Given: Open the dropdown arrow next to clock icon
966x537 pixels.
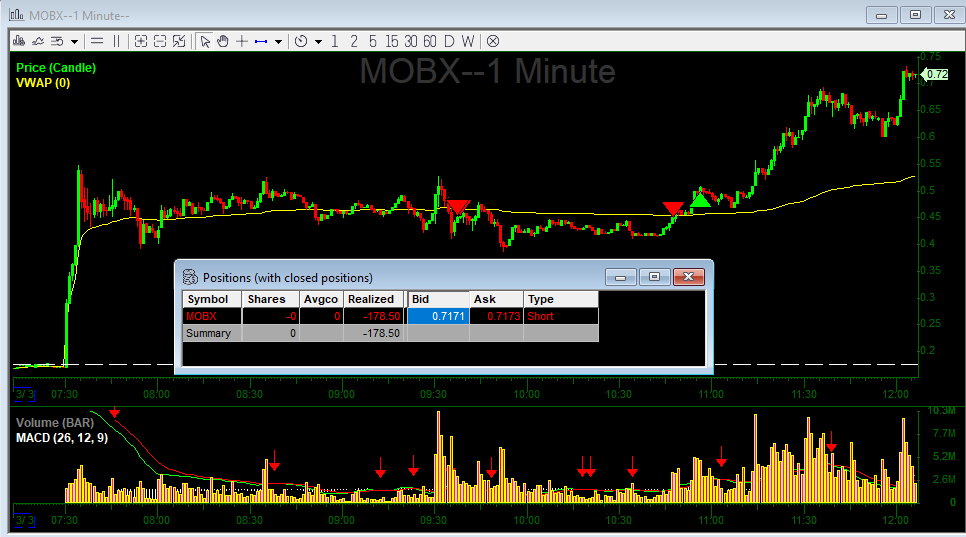Looking at the screenshot, I should [319, 42].
